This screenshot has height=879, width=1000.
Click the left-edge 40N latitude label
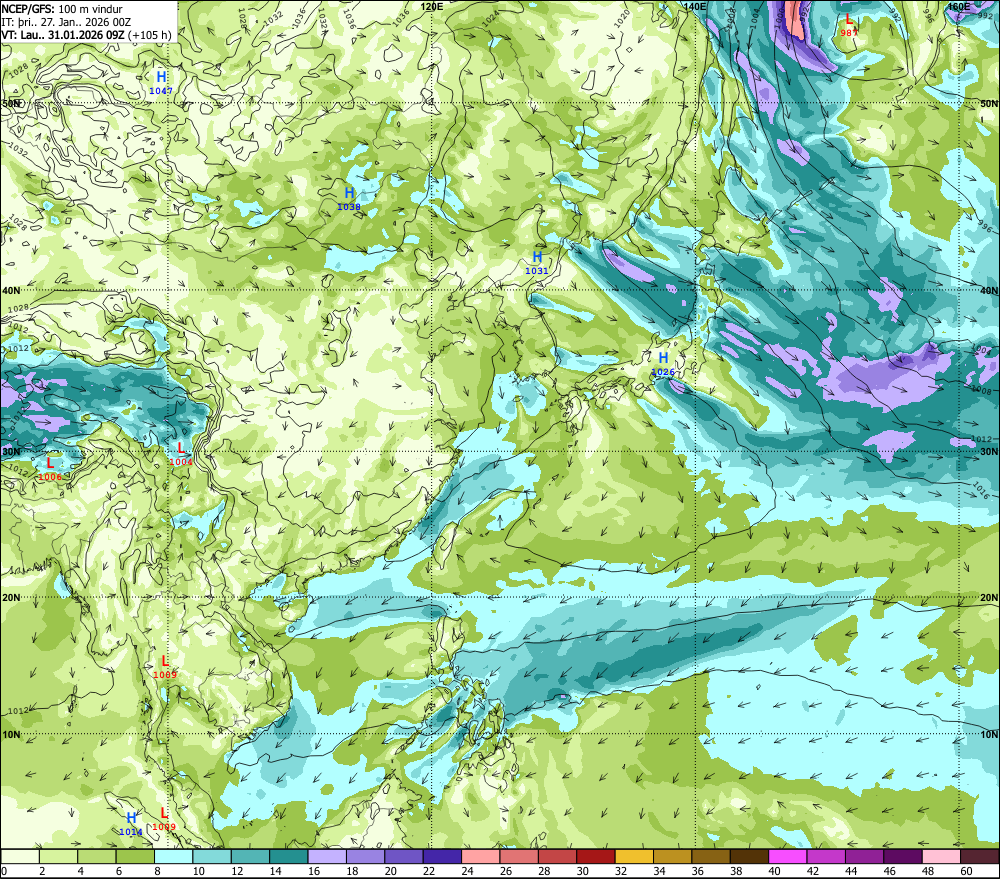coord(11,290)
